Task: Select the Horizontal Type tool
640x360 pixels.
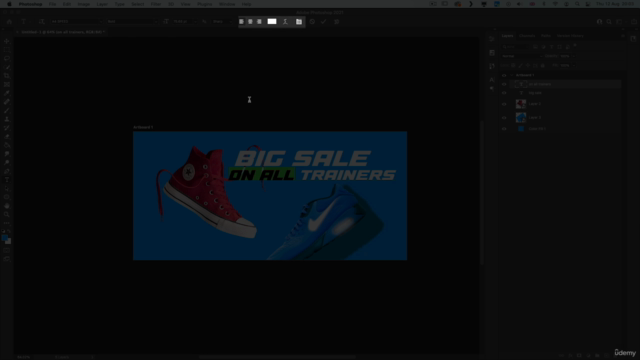Action: (x=7, y=180)
